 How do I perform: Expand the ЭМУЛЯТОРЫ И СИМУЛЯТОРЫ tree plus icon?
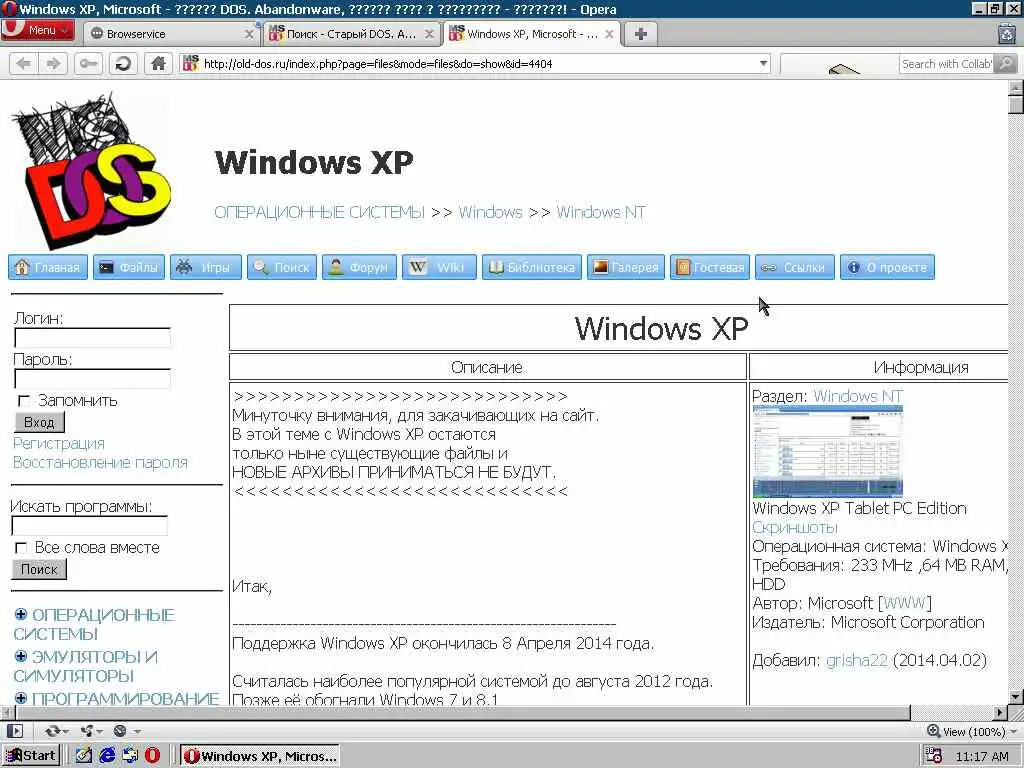click(21, 656)
